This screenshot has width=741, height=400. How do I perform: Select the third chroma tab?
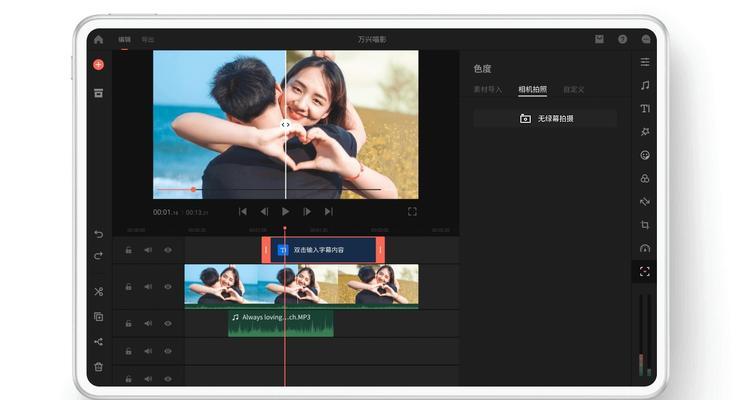[574, 89]
